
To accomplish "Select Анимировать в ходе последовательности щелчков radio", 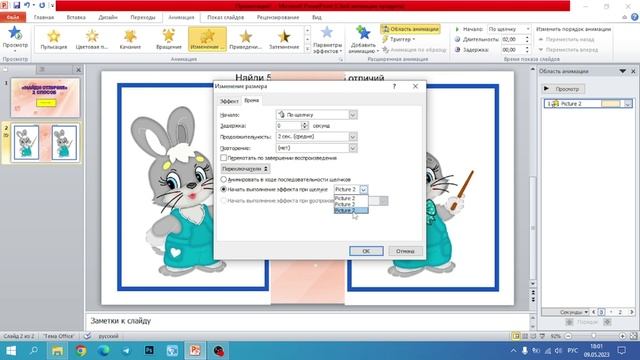I will pyautogui.click(x=223, y=179).
